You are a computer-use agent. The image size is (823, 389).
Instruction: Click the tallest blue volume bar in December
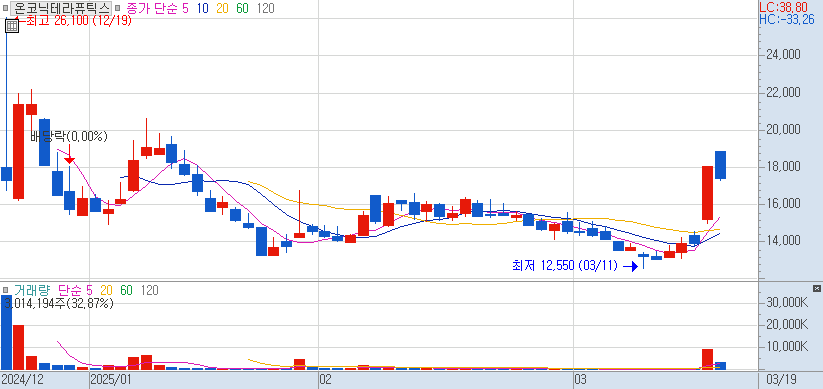point(6,332)
